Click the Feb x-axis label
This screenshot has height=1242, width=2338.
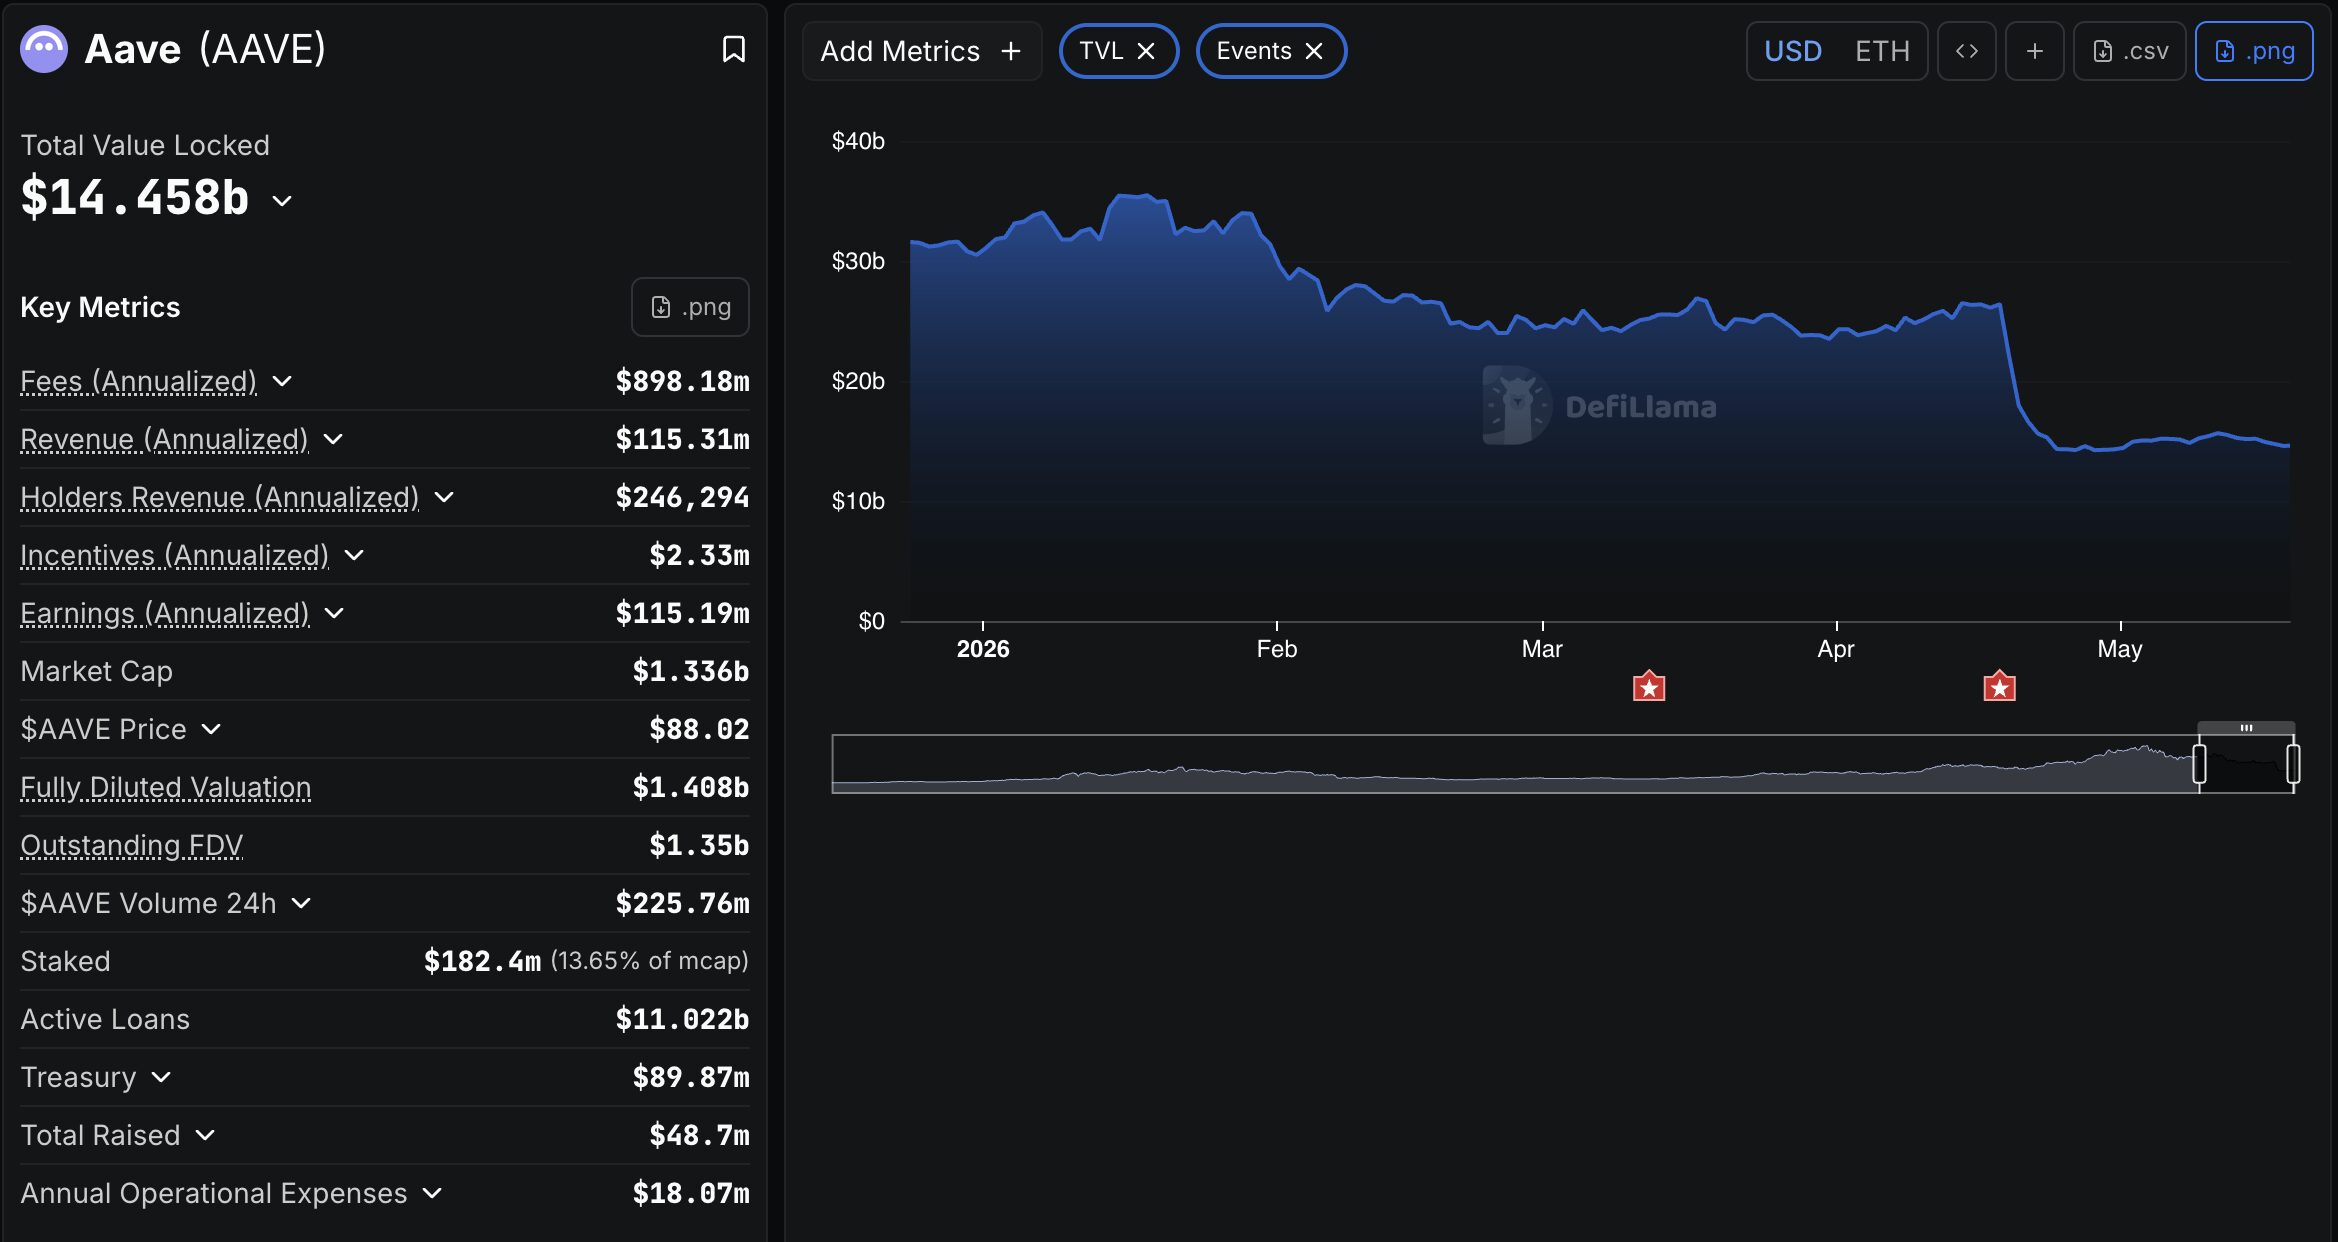click(1276, 649)
